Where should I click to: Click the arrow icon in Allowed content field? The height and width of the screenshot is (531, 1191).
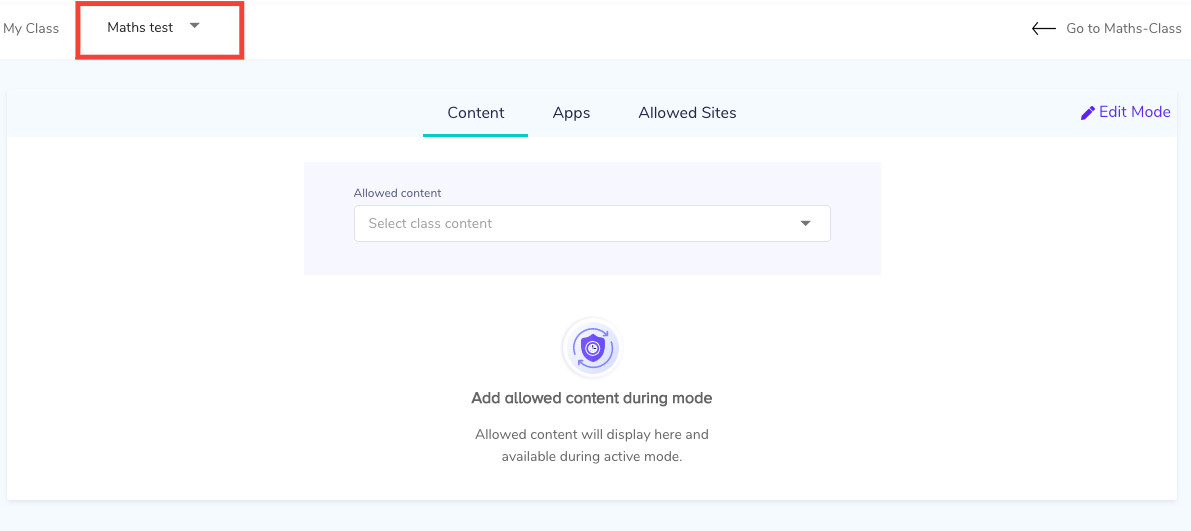click(x=806, y=223)
